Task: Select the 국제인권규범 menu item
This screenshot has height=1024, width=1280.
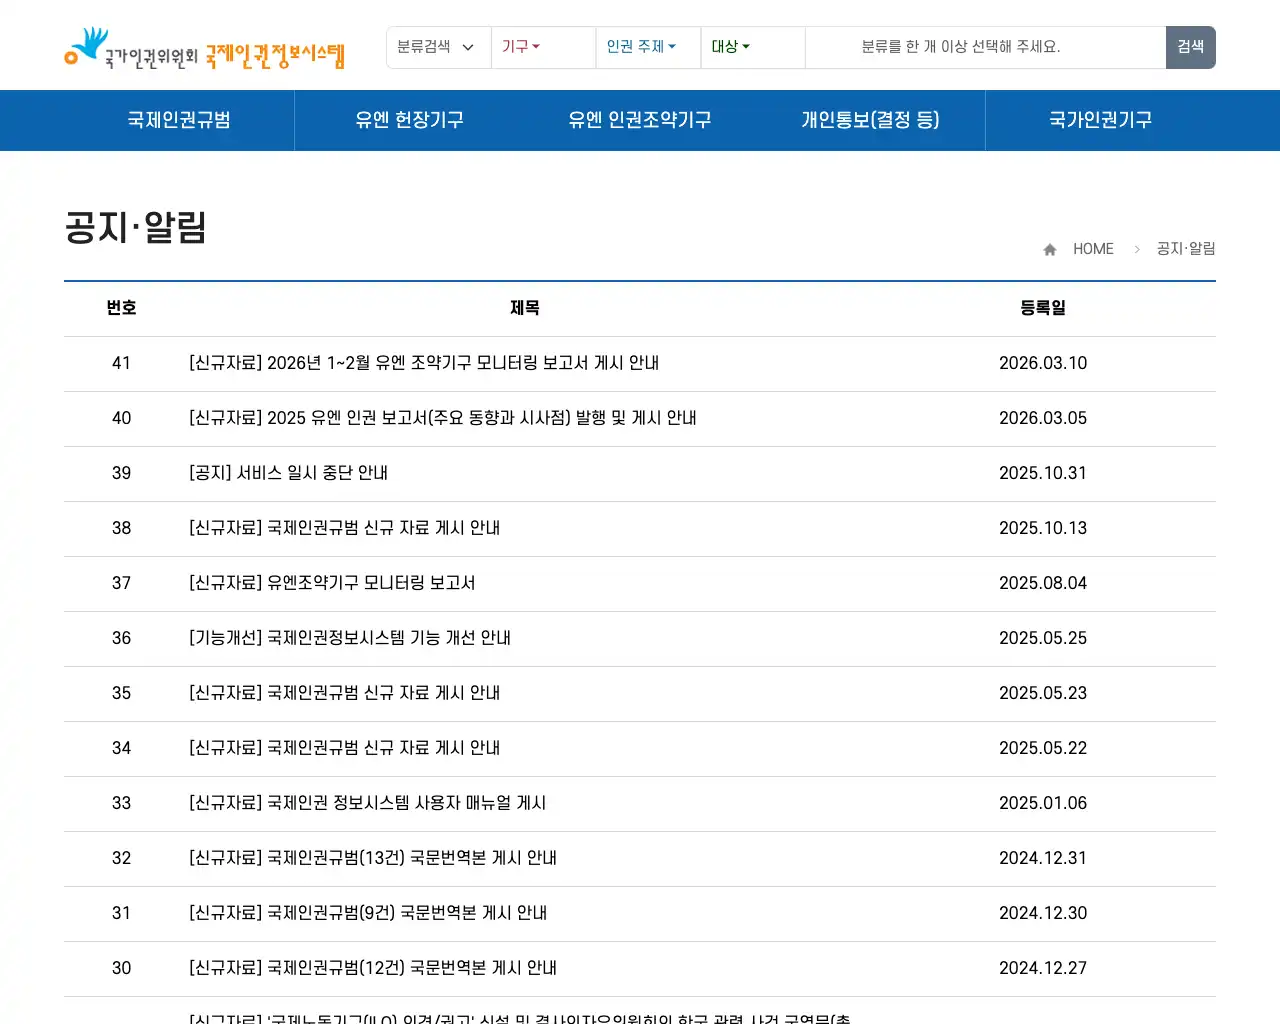Action: point(178,120)
